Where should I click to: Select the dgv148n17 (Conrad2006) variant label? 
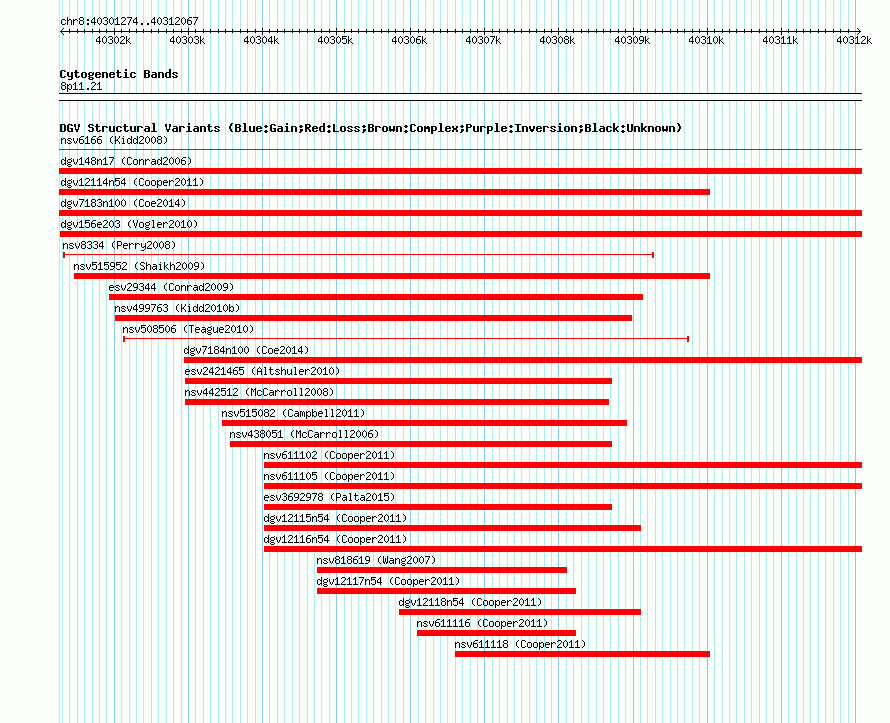point(126,161)
